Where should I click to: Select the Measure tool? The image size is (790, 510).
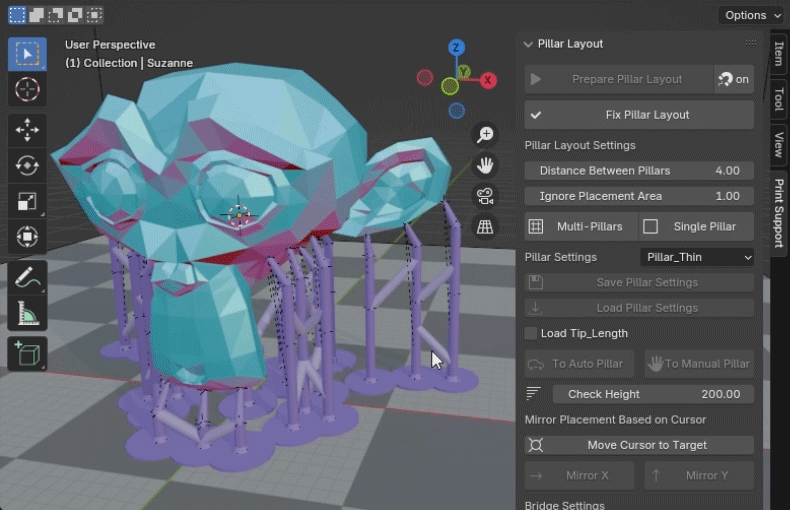point(27,313)
